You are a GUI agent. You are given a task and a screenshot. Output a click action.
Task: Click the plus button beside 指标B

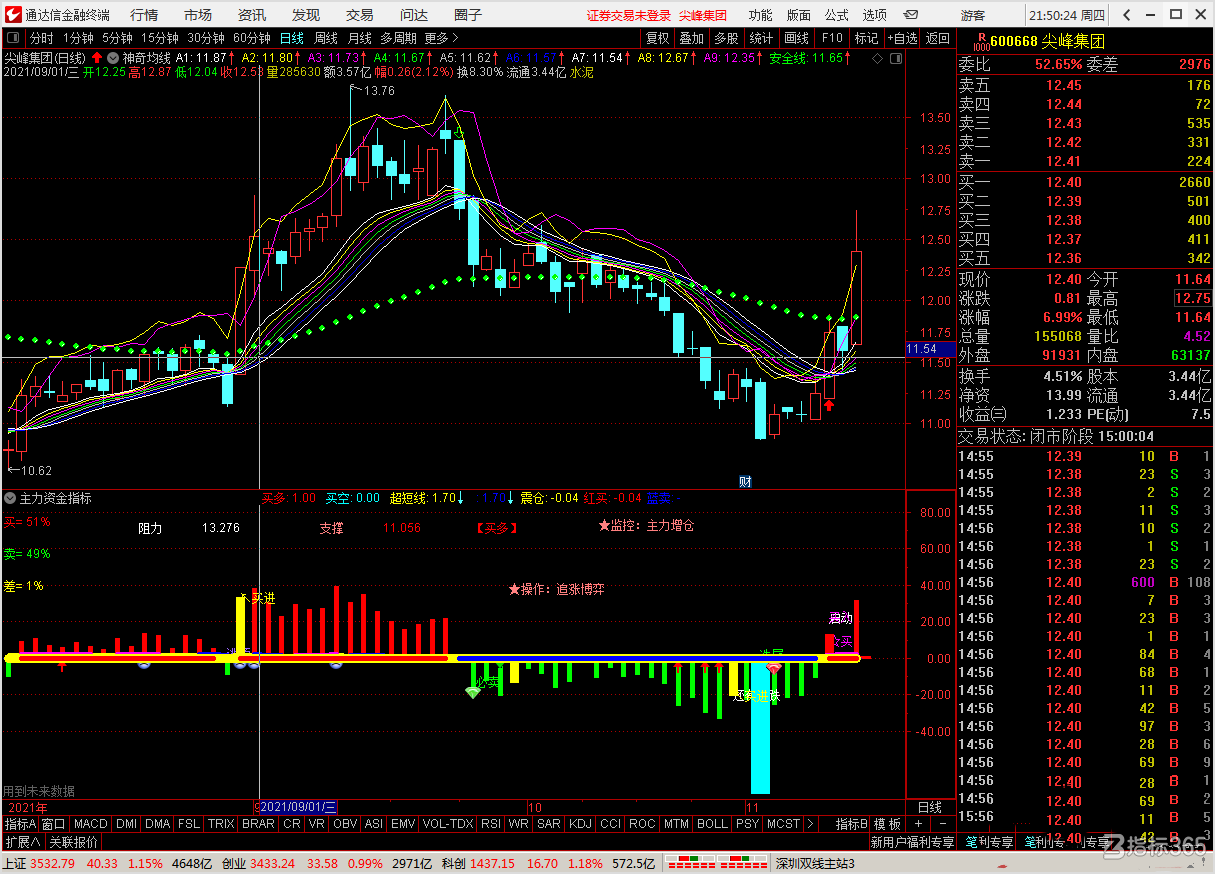[x=917, y=824]
